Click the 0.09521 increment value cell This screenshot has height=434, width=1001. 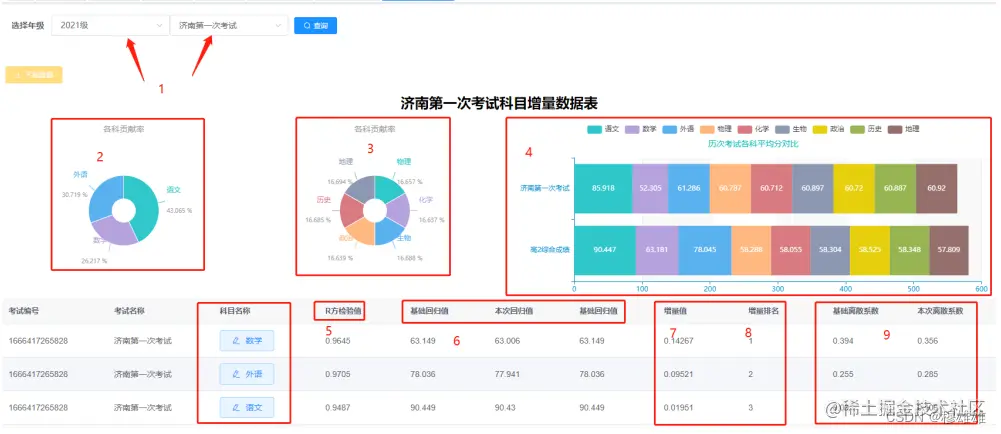(679, 374)
